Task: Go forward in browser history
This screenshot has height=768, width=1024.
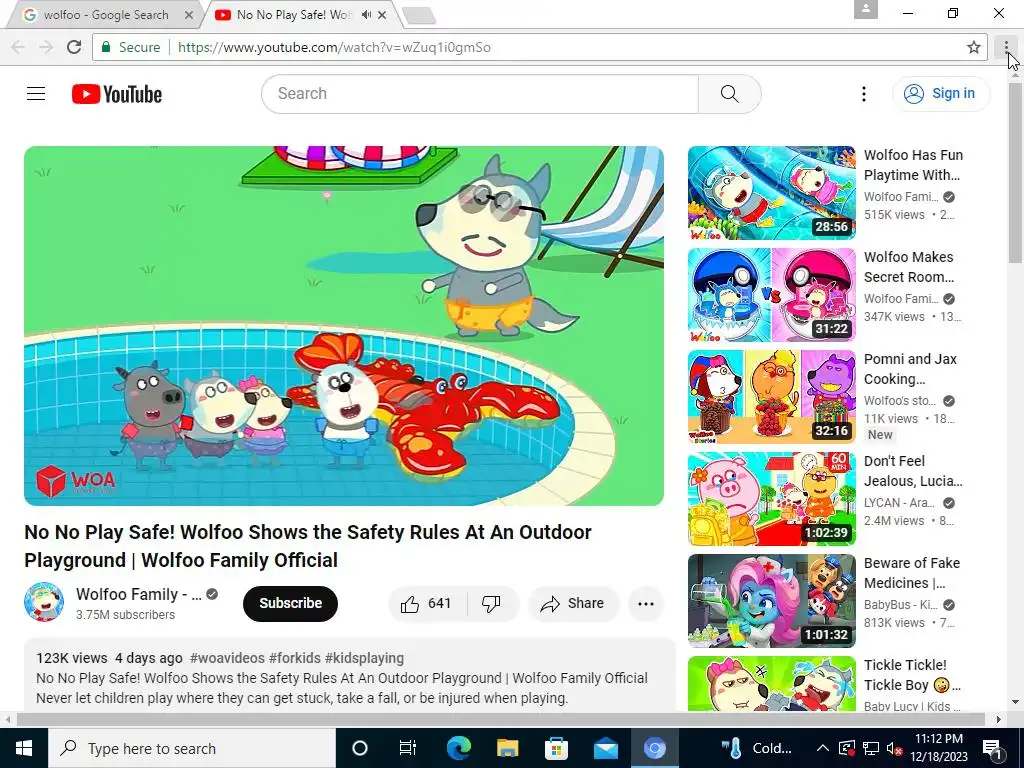Action: [x=46, y=47]
